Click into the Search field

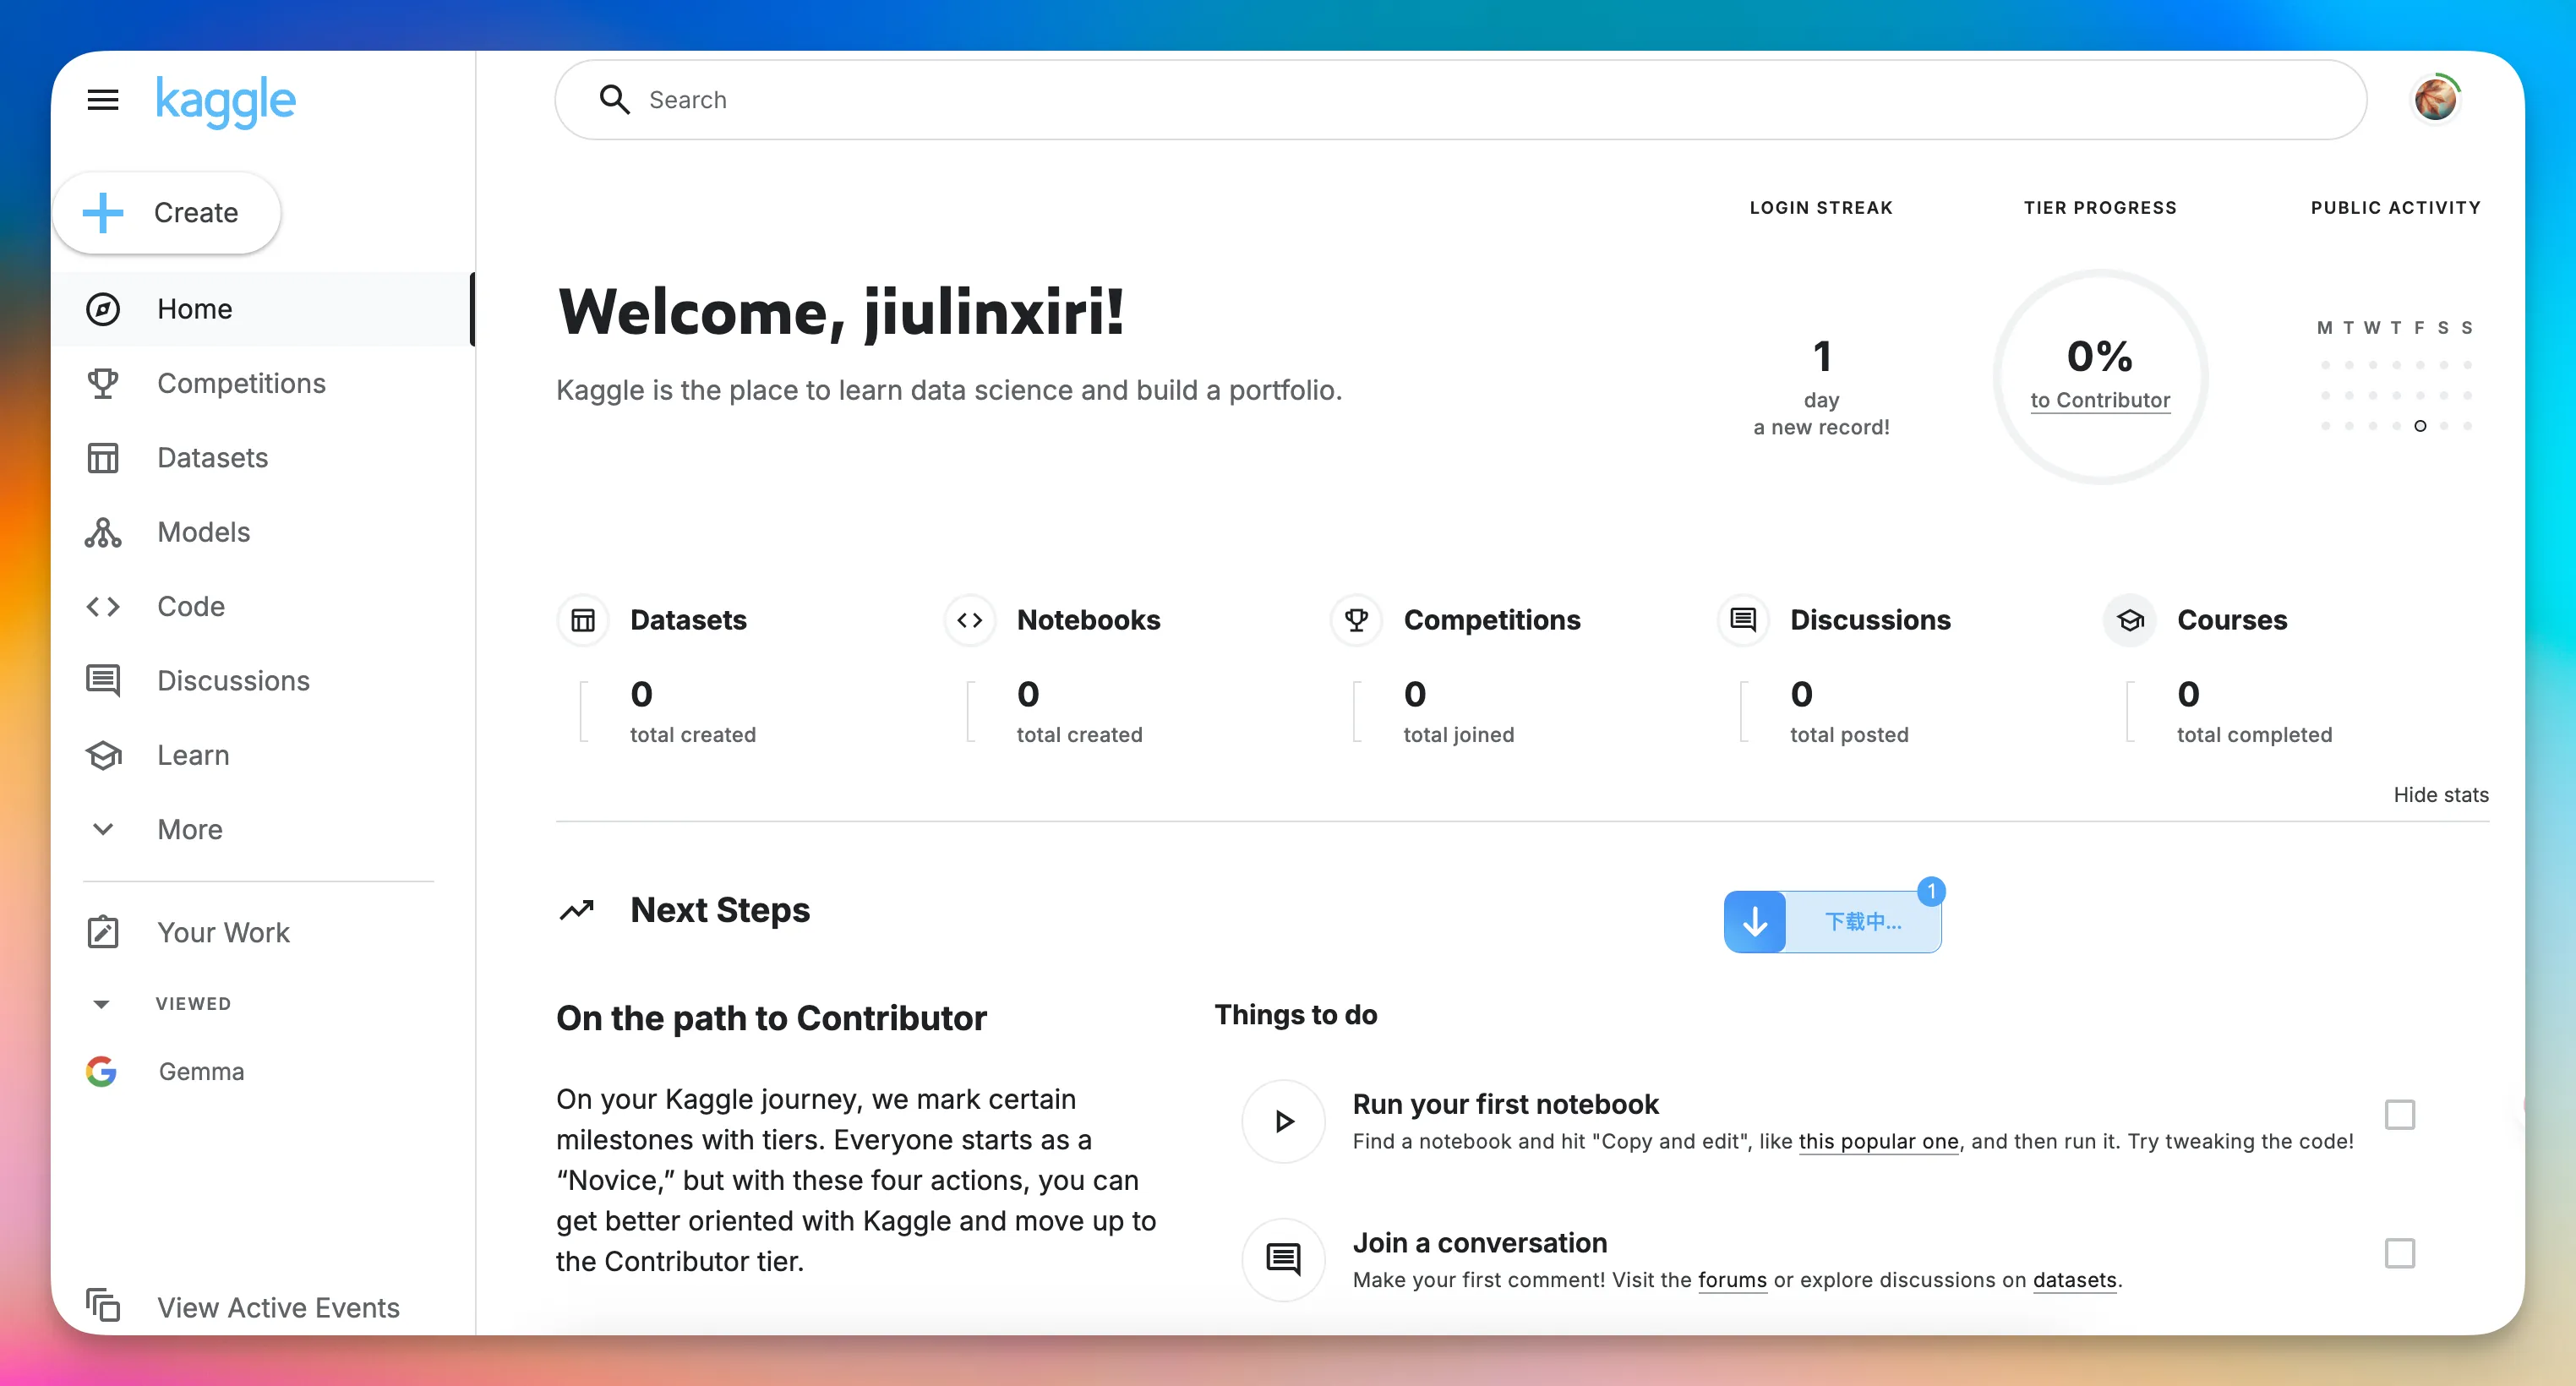tap(1460, 100)
